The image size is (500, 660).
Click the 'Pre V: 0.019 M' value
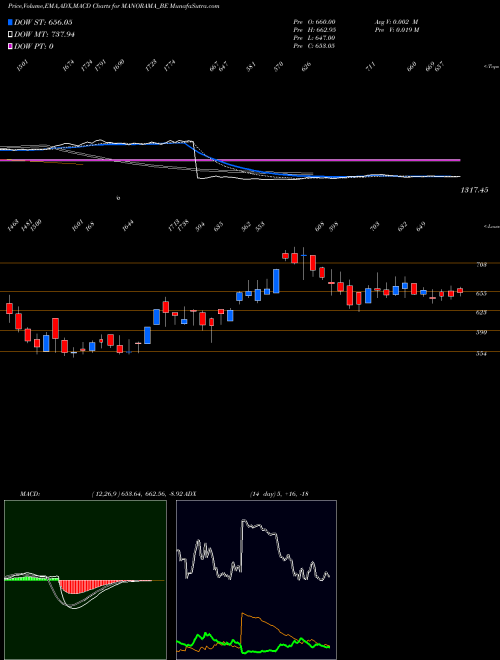396,30
